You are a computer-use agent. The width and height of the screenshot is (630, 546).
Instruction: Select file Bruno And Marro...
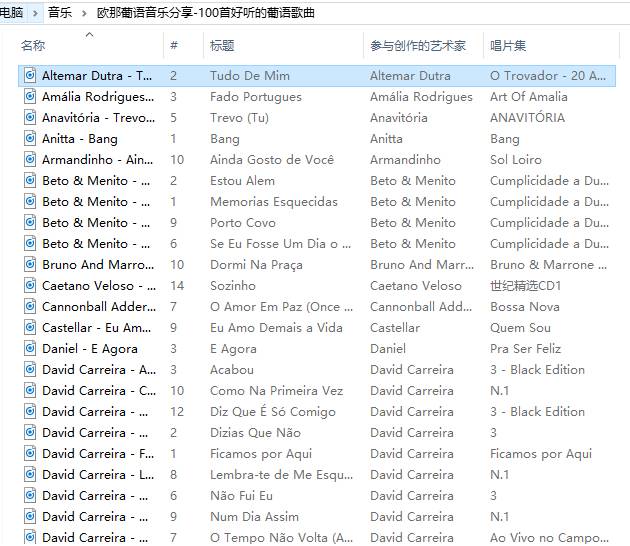click(98, 264)
